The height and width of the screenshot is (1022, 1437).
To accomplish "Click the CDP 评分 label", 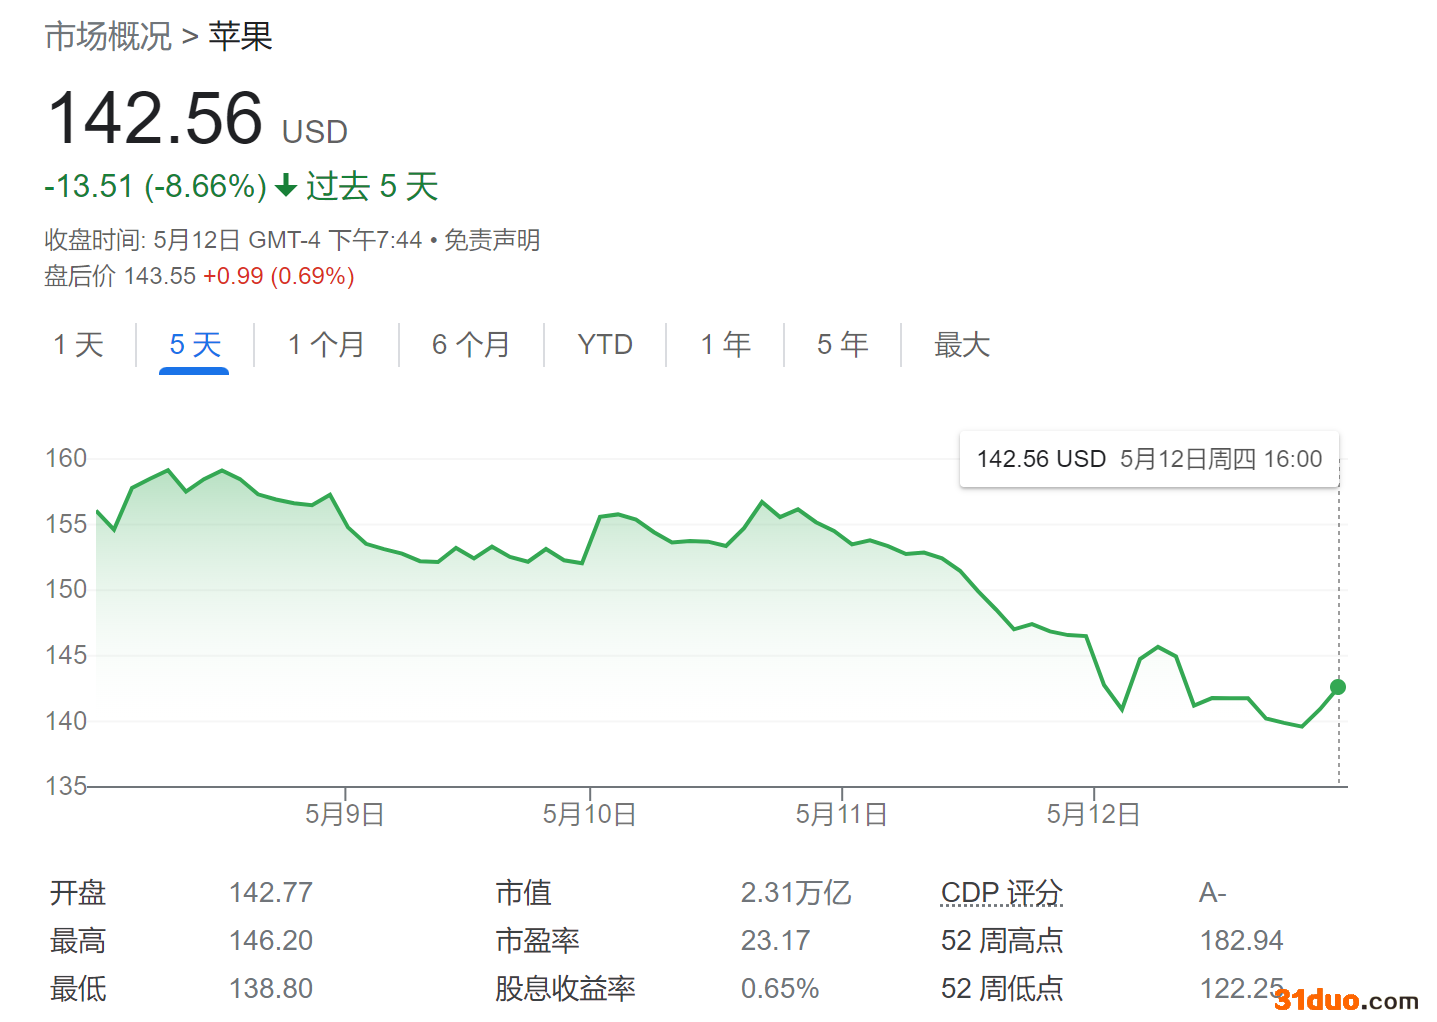I will click(x=1002, y=892).
